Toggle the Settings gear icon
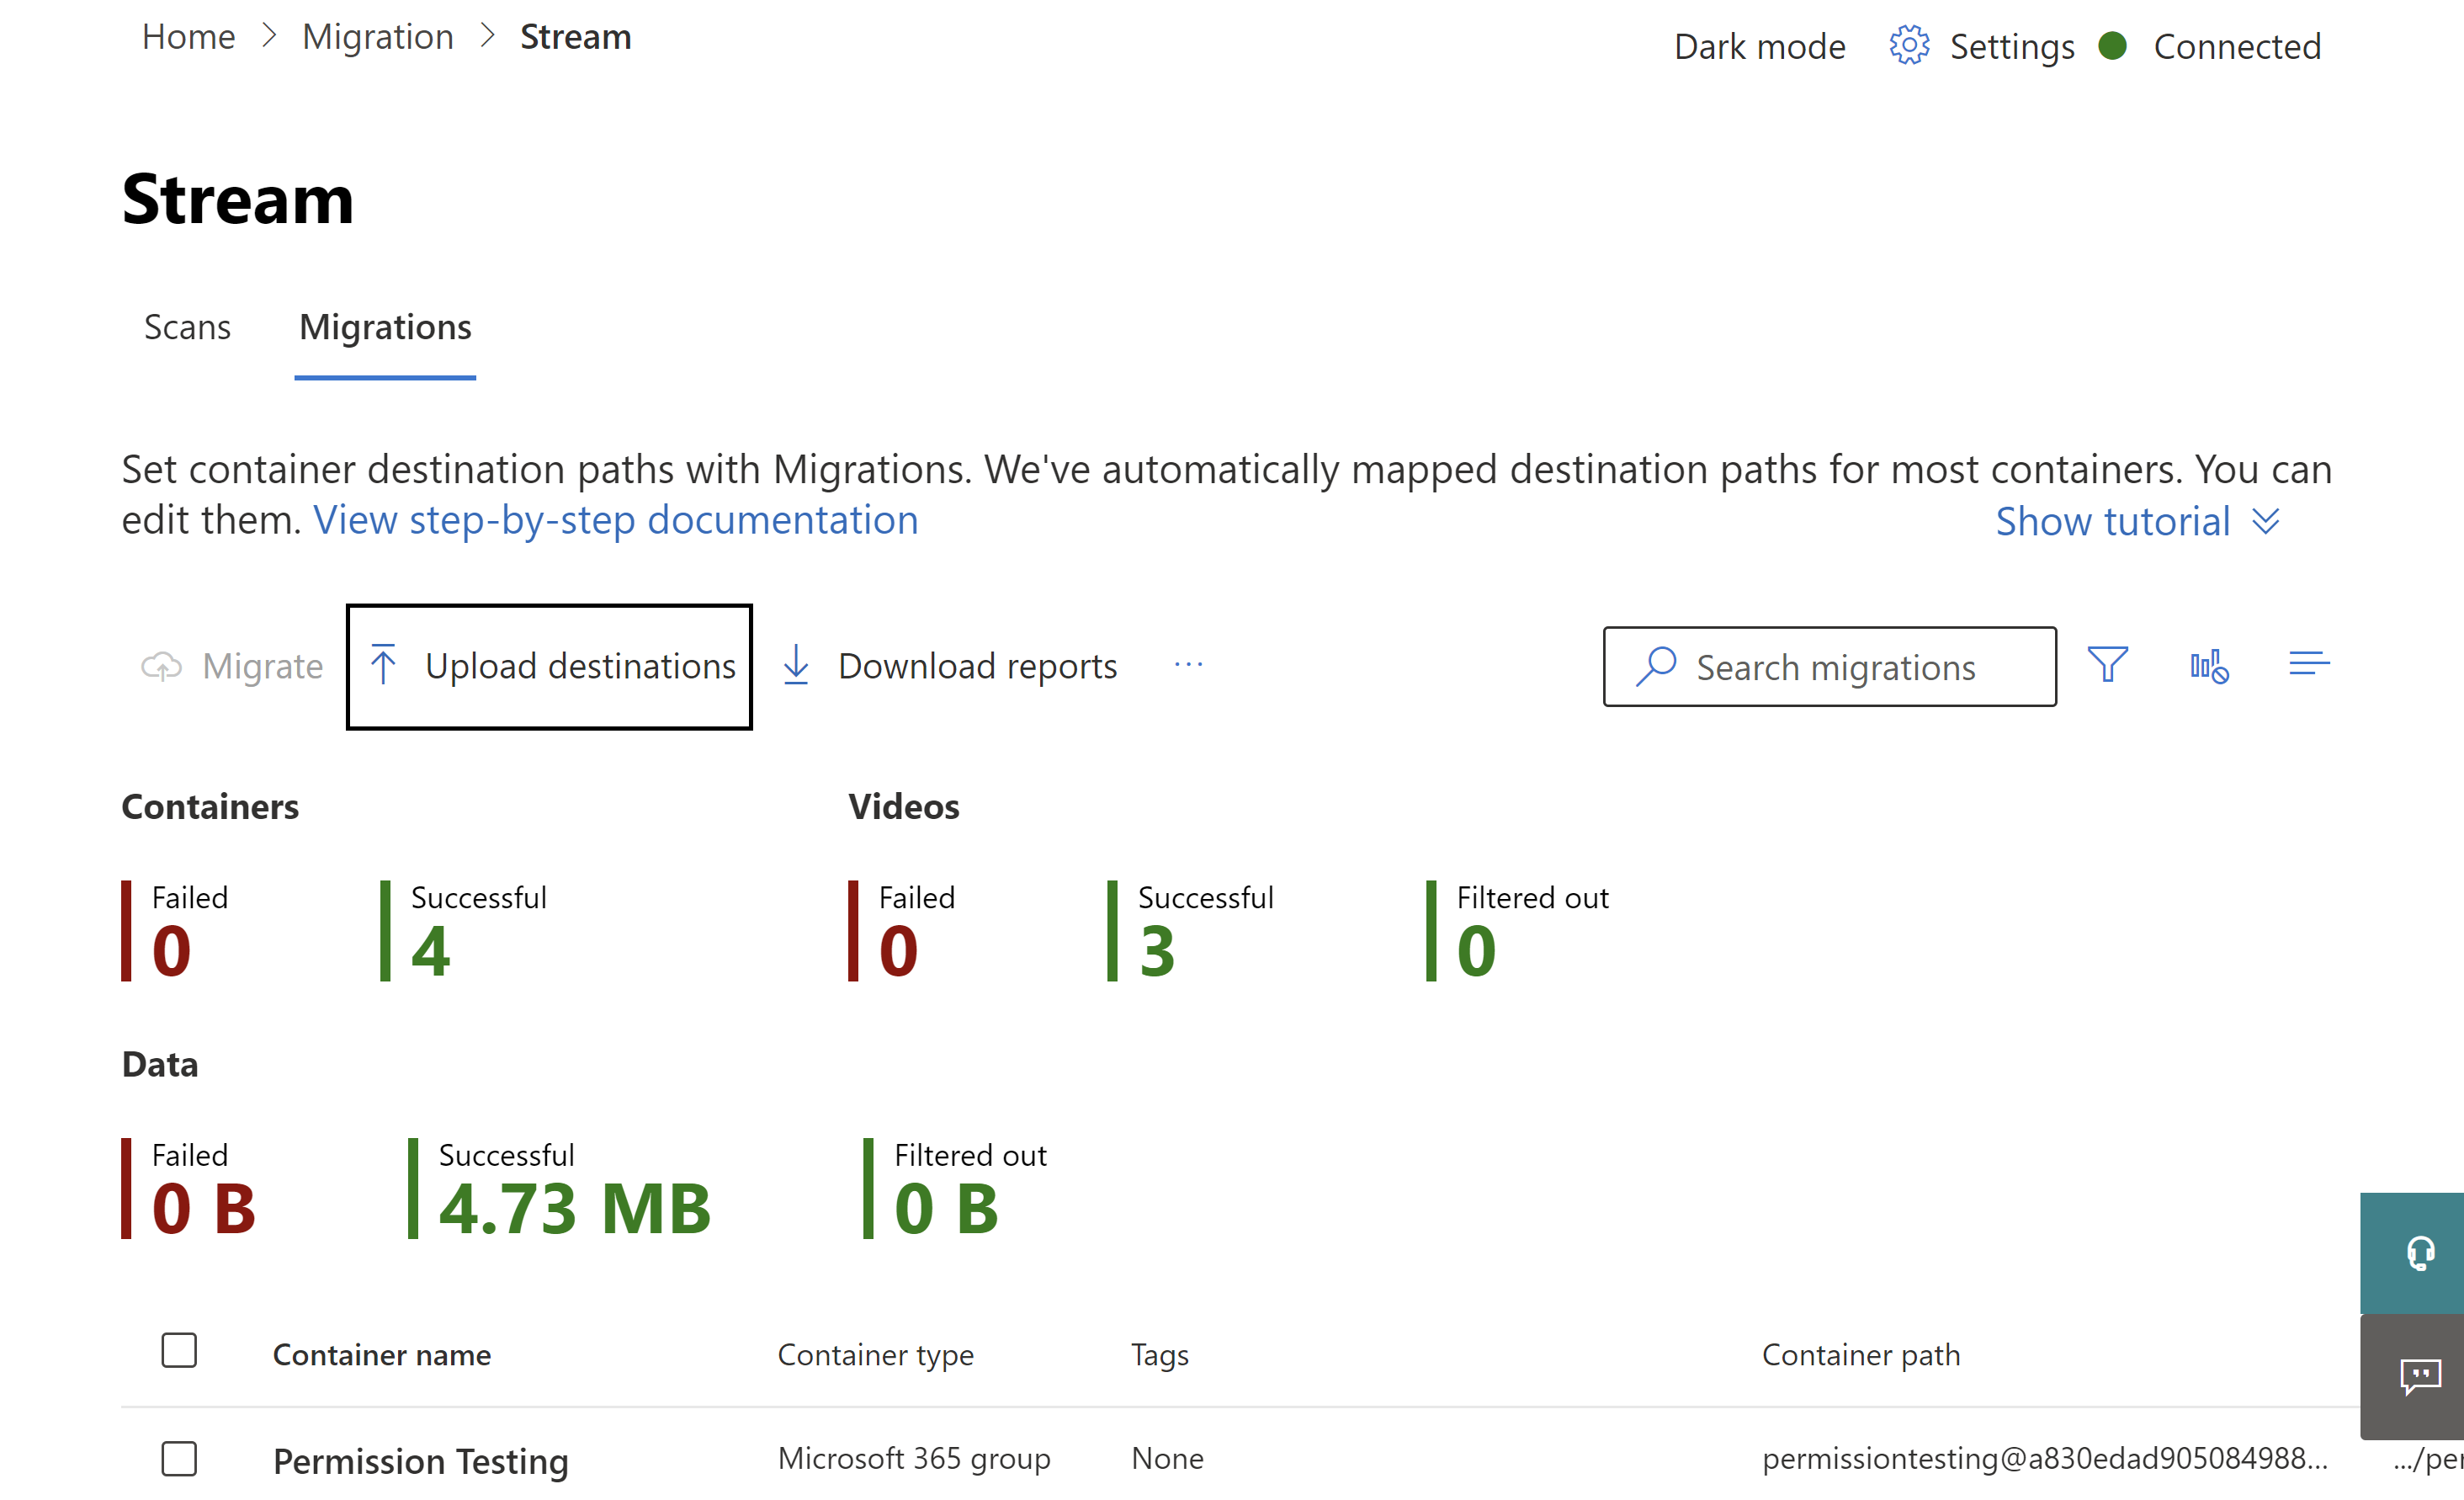Screen dimensions: 2464x1500 [1906, 44]
